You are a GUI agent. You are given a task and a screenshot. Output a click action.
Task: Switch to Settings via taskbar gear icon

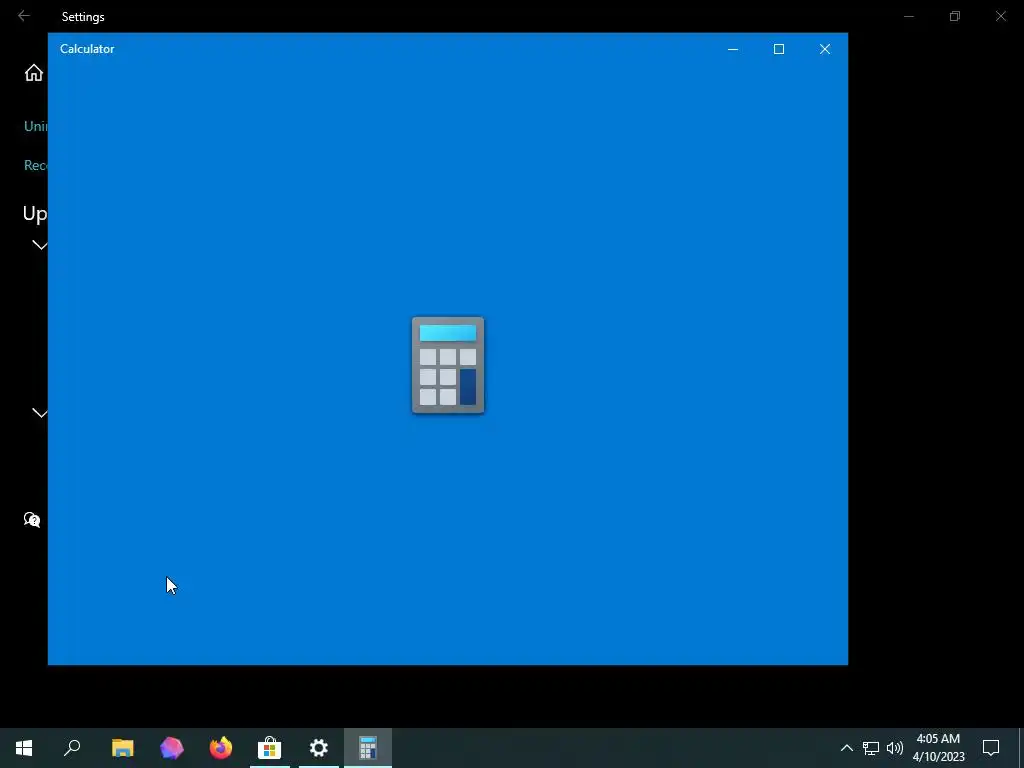click(319, 748)
